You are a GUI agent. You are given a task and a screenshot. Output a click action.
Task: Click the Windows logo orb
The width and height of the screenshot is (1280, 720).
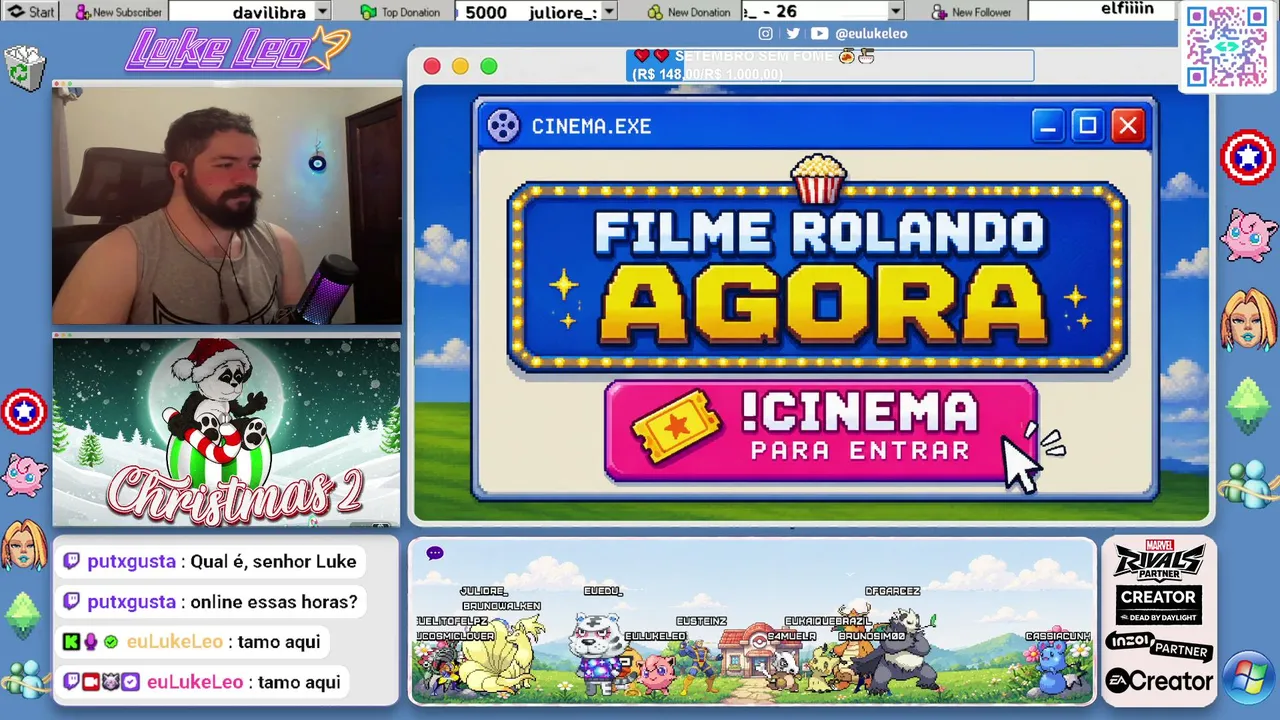(1248, 679)
